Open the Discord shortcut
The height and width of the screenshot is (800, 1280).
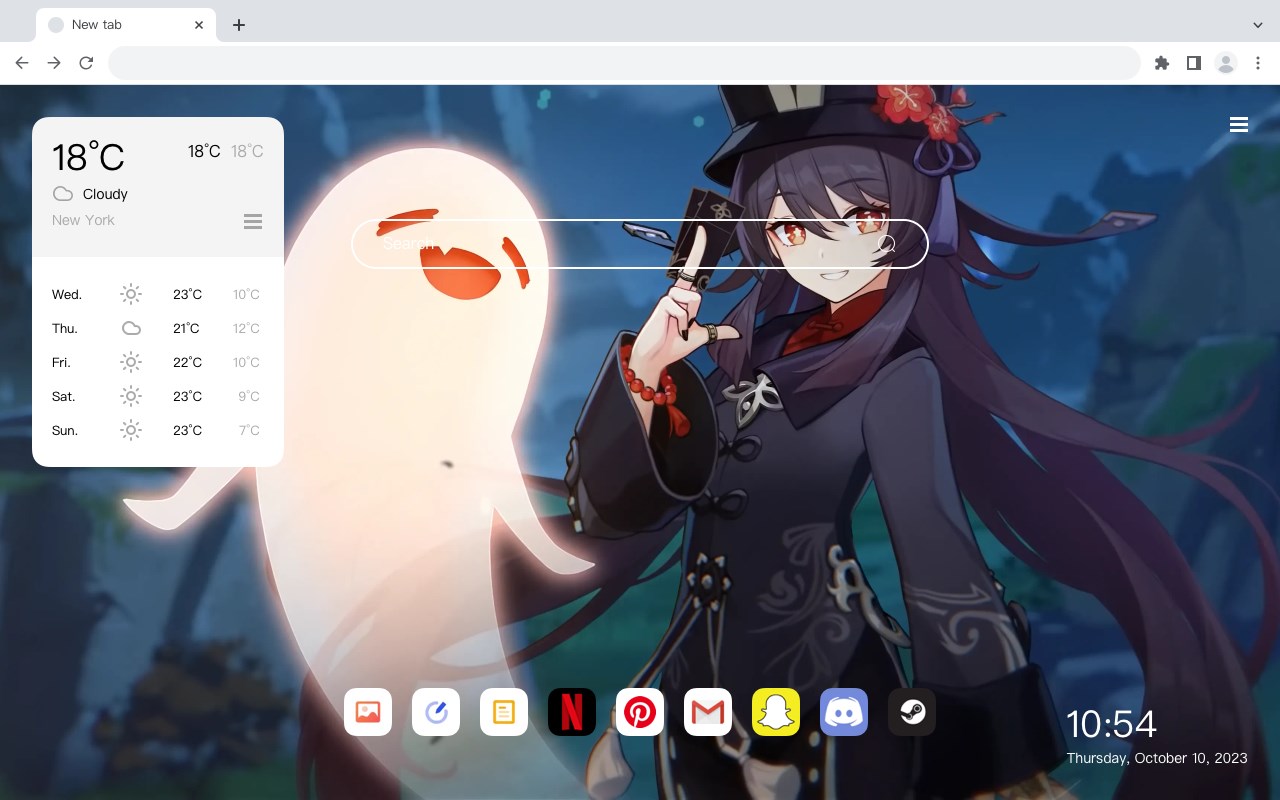tap(844, 712)
